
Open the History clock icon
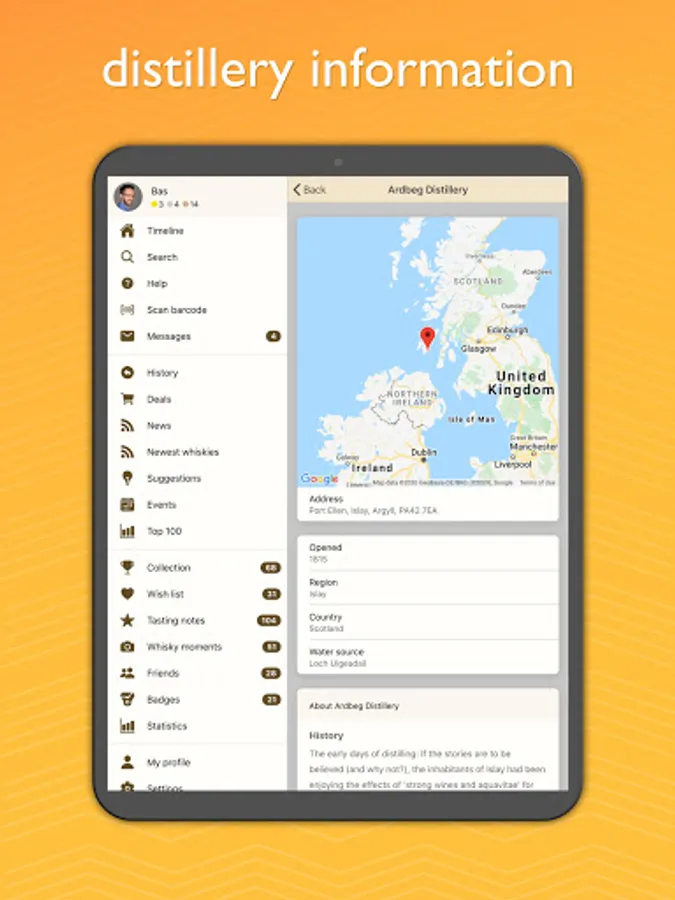[127, 373]
